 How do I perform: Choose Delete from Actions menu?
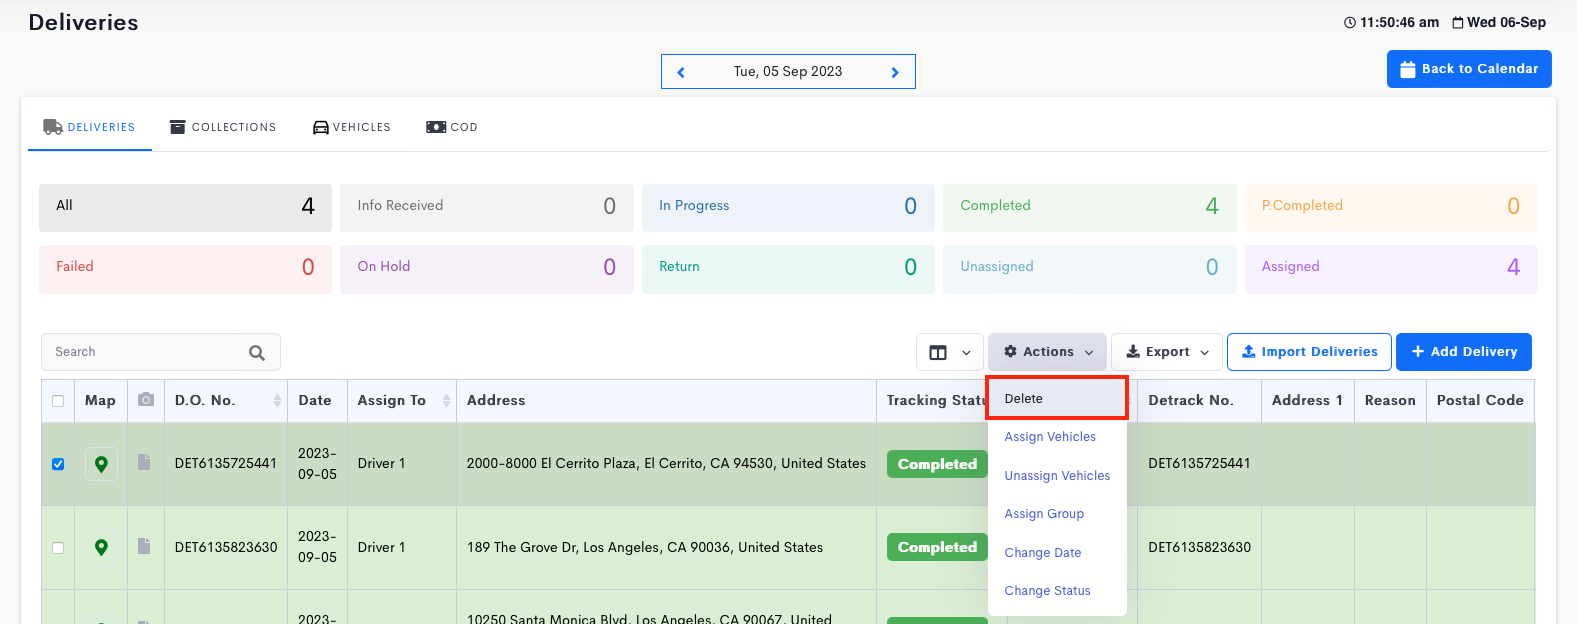[1057, 398]
